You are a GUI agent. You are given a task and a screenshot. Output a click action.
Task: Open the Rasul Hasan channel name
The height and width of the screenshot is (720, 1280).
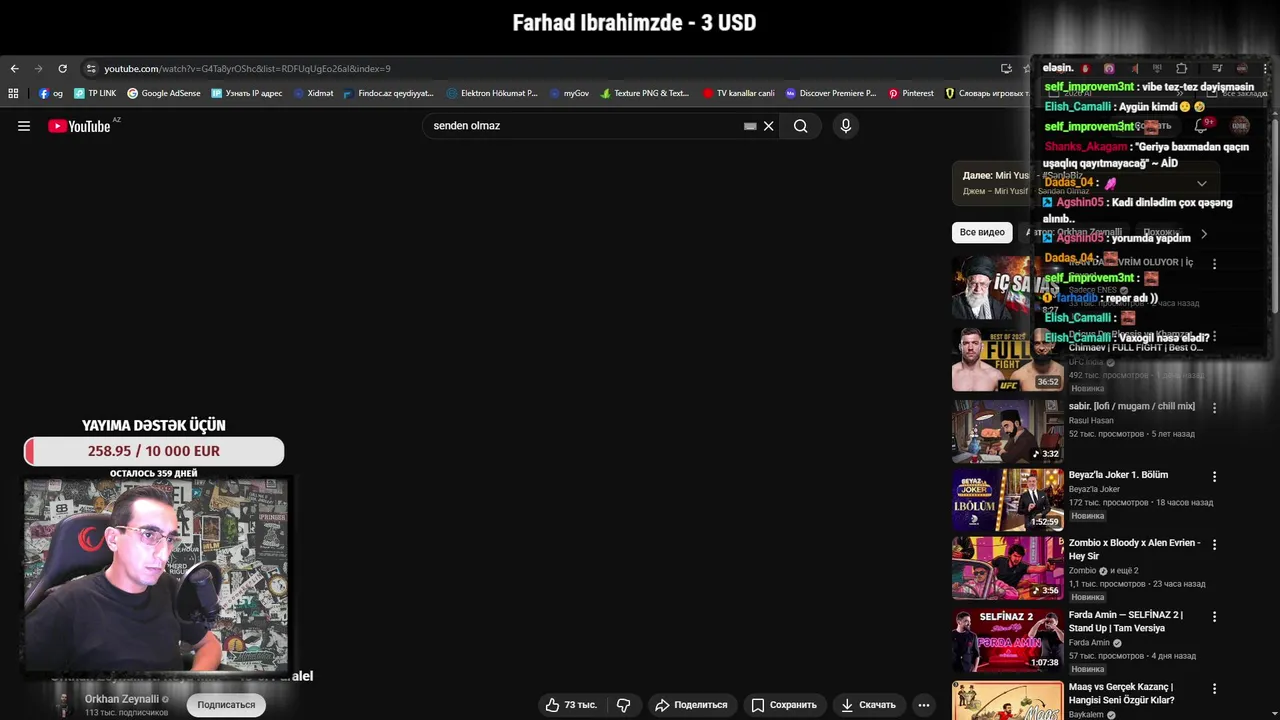click(1091, 421)
